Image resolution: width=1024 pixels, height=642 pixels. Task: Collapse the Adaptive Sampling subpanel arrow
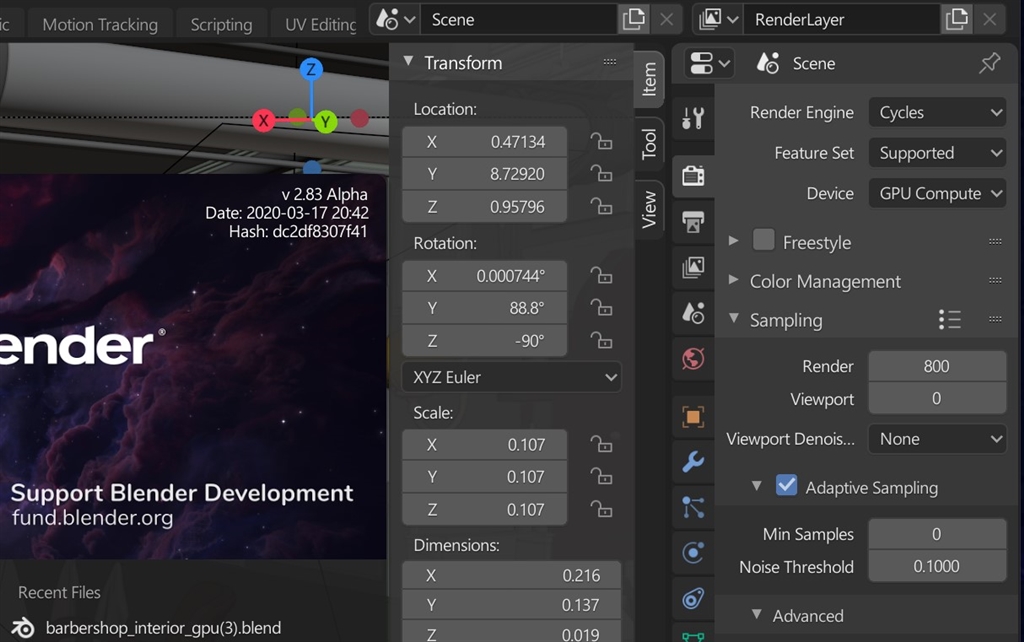(x=756, y=487)
